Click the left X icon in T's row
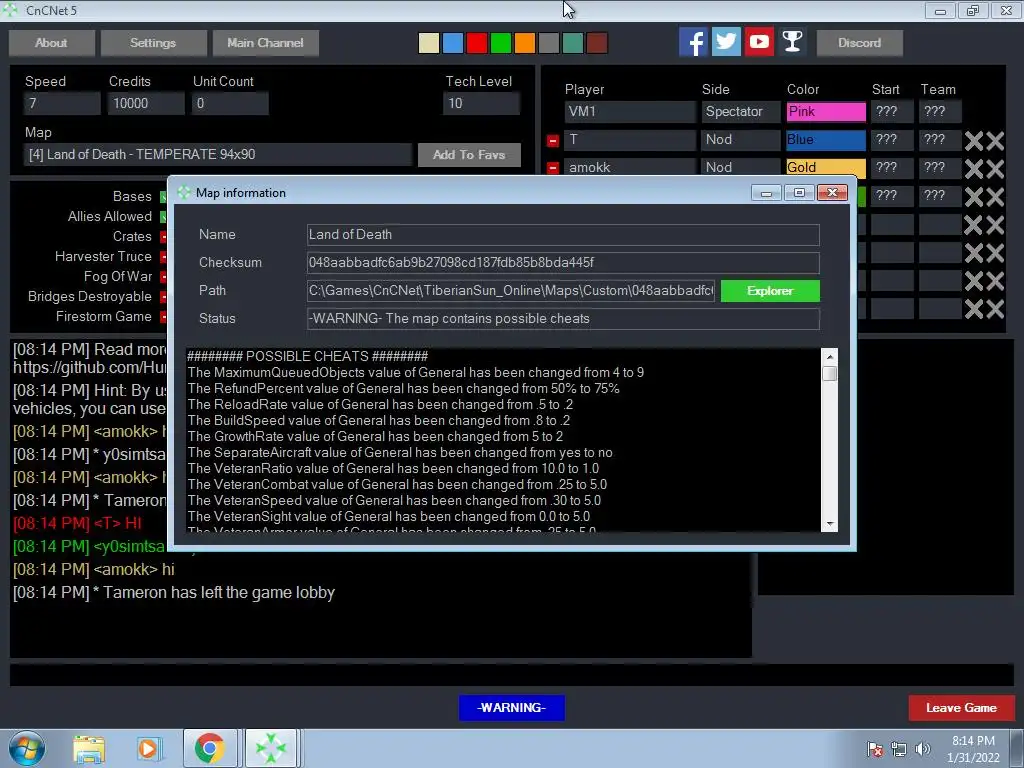Viewport: 1024px width, 768px height. tap(973, 140)
